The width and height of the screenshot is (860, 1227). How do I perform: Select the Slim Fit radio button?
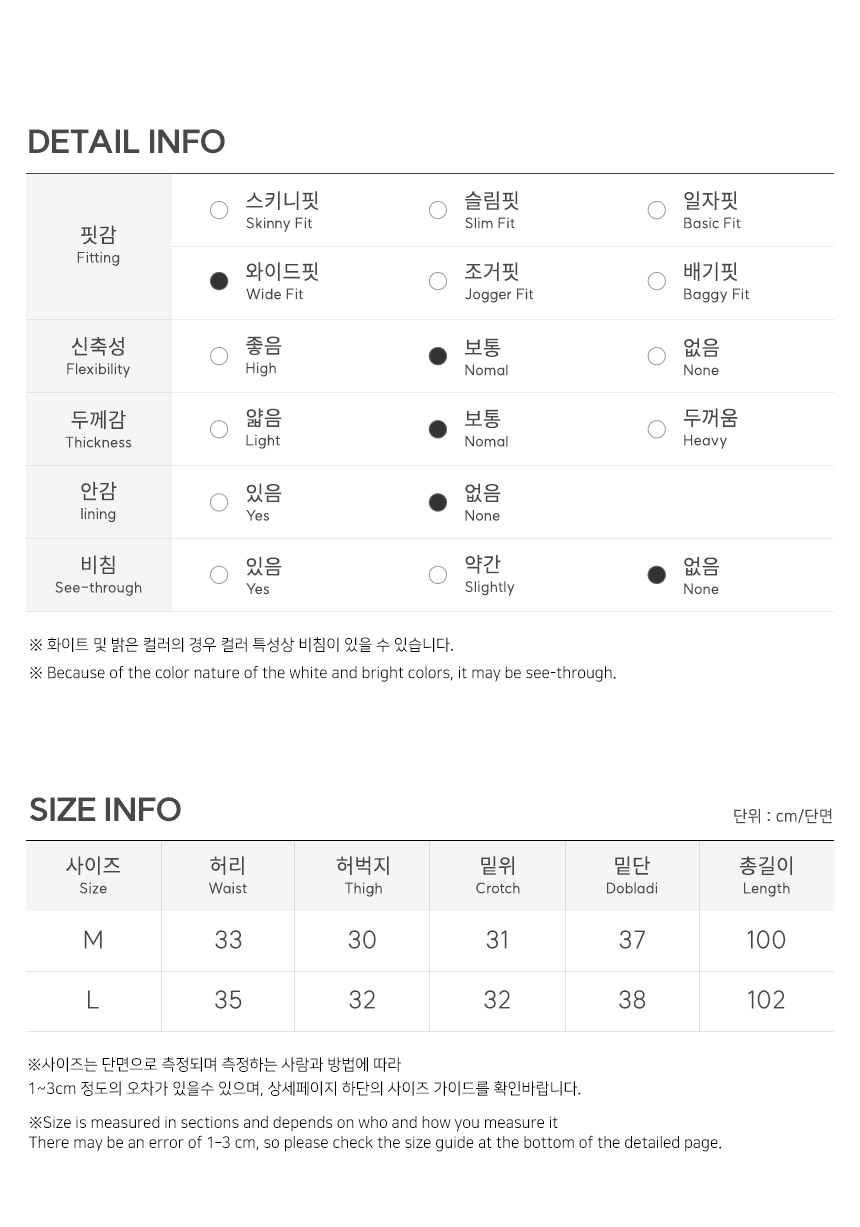438,210
